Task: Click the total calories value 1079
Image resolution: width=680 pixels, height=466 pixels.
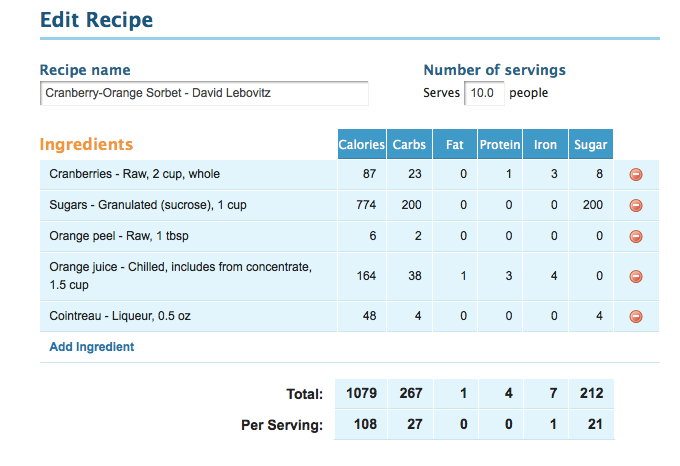Action: [361, 394]
